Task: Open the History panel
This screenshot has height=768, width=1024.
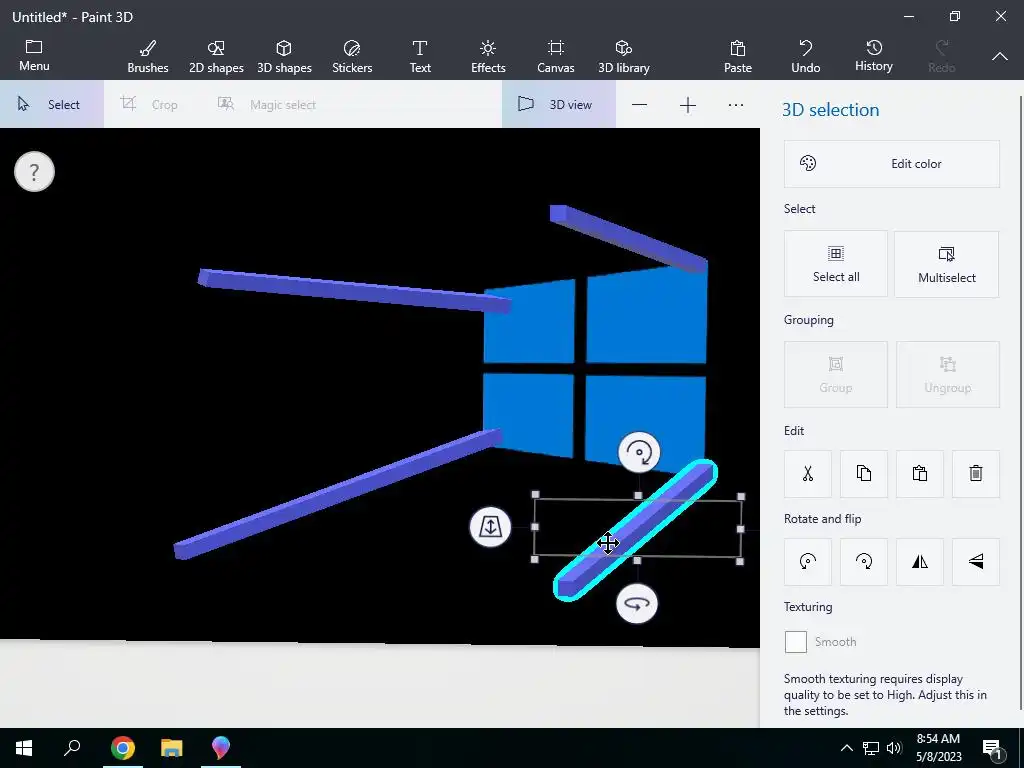Action: pyautogui.click(x=874, y=56)
